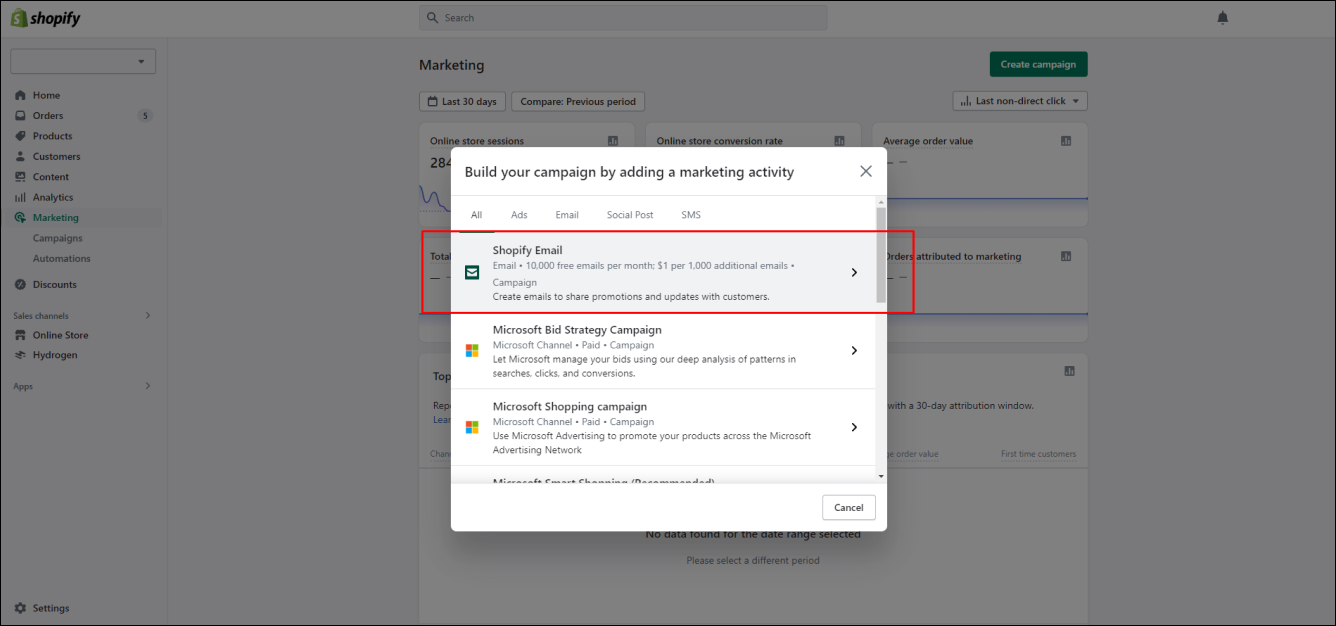
Task: Click the Content icon in sidebar
Action: coord(20,177)
